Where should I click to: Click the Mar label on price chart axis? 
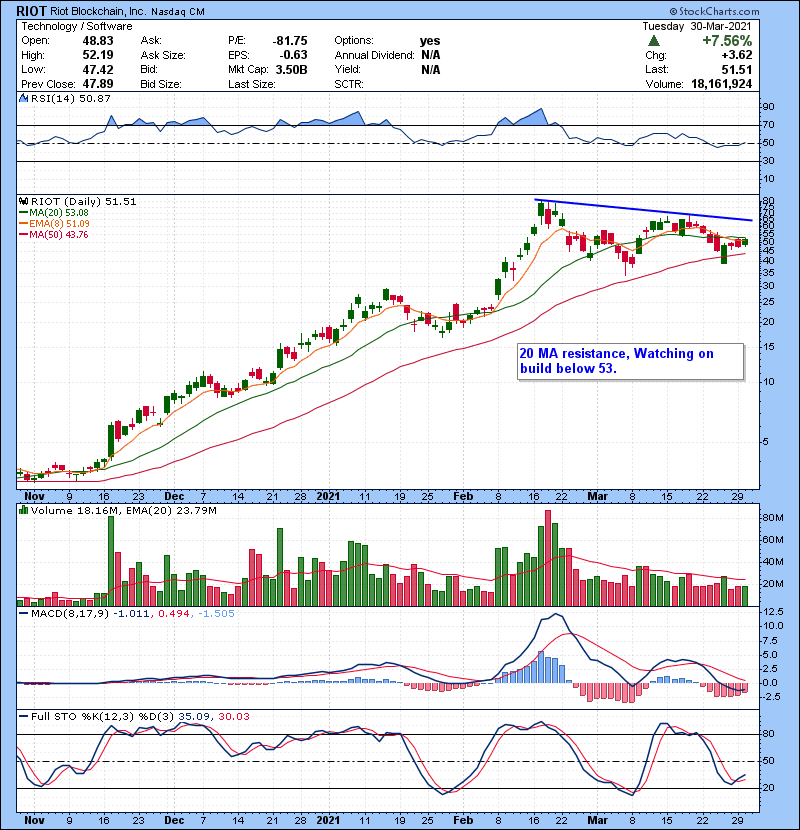(598, 497)
